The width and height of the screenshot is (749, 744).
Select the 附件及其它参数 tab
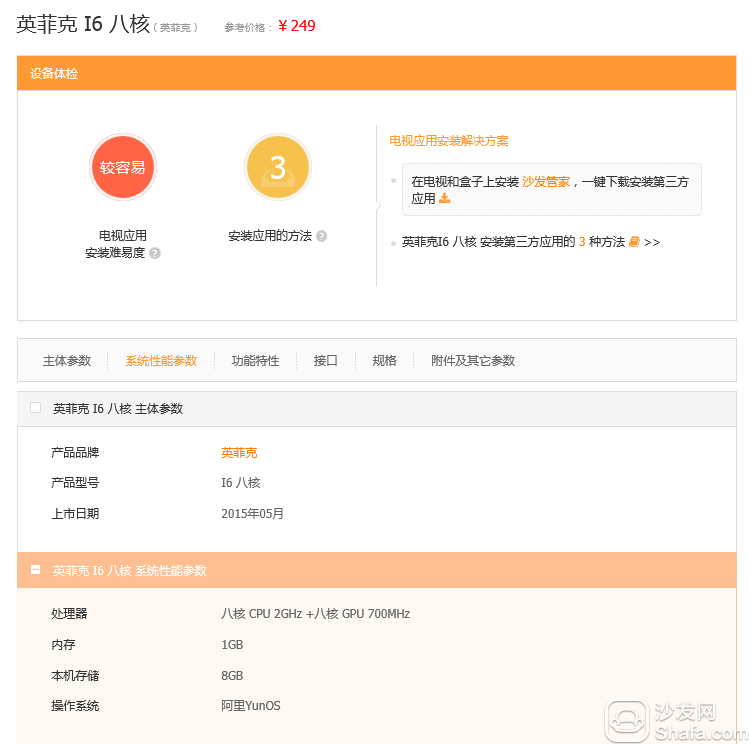pos(473,361)
